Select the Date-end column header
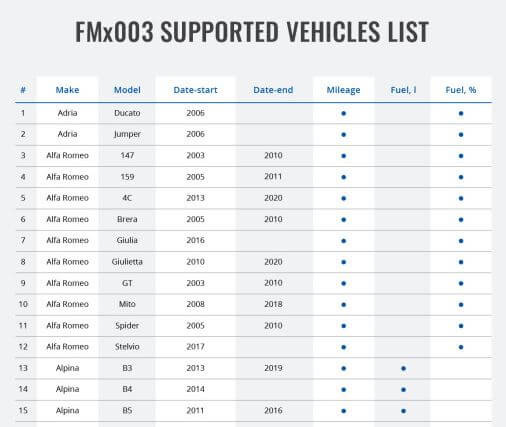 [x=273, y=90]
